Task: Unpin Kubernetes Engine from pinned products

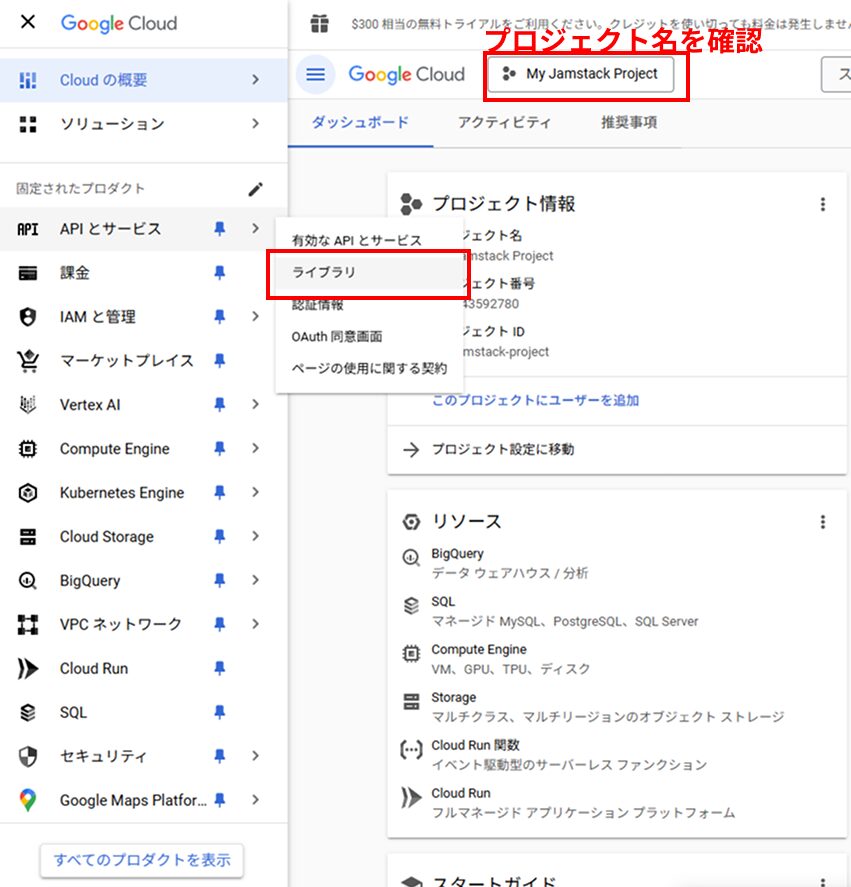Action: pyautogui.click(x=220, y=492)
